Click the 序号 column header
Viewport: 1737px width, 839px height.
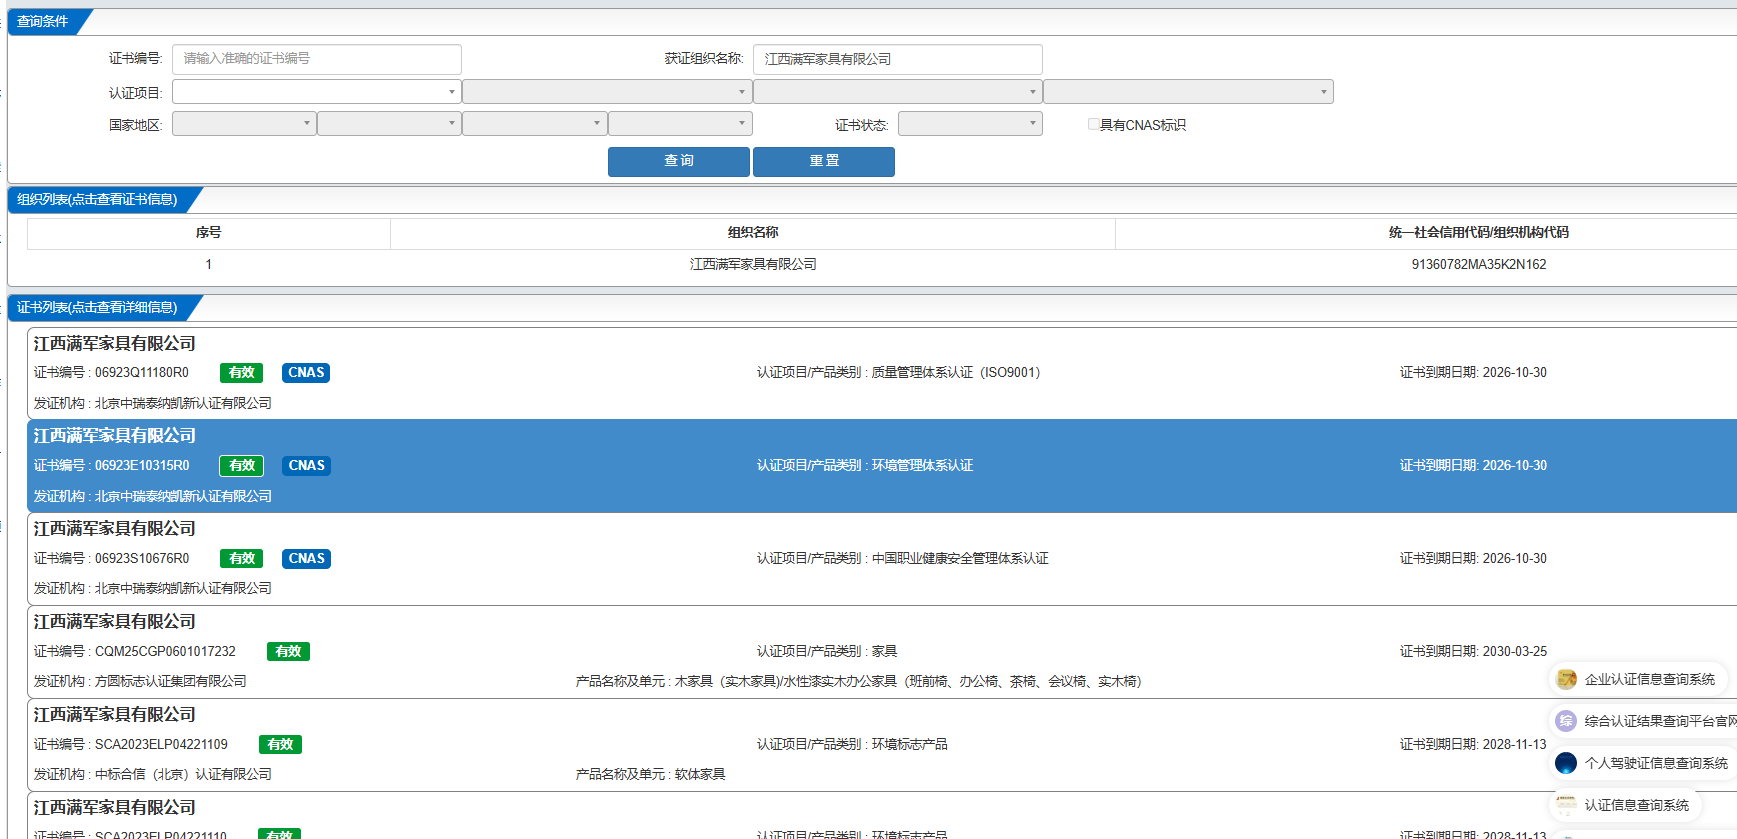[x=208, y=233]
